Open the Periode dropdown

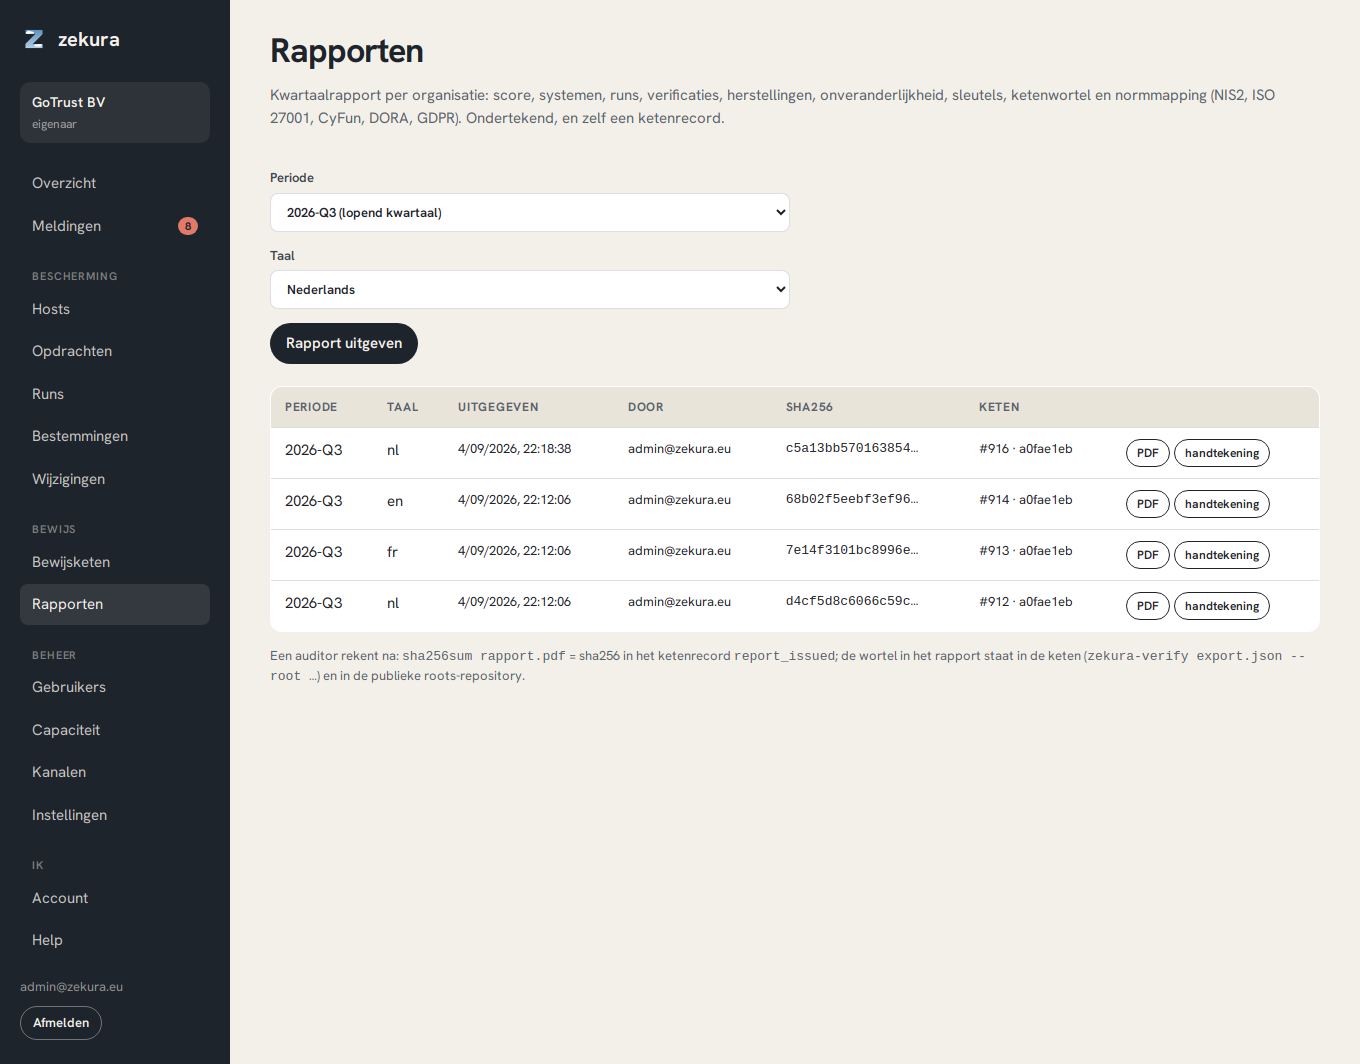pyautogui.click(x=530, y=212)
